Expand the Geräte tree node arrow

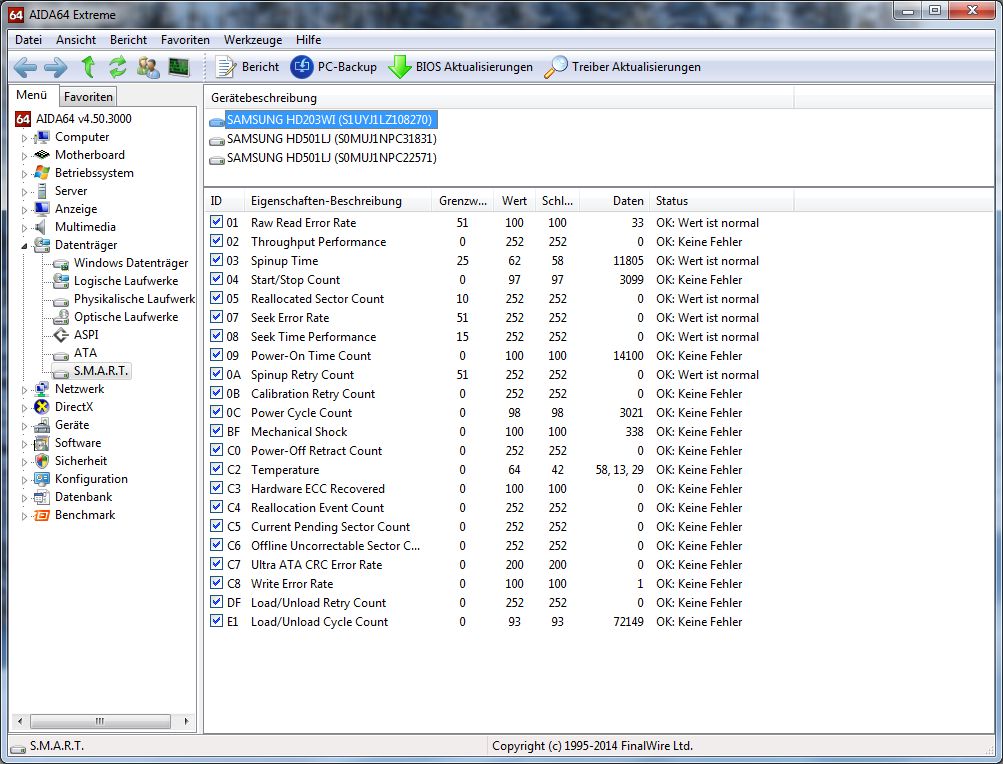coord(24,425)
